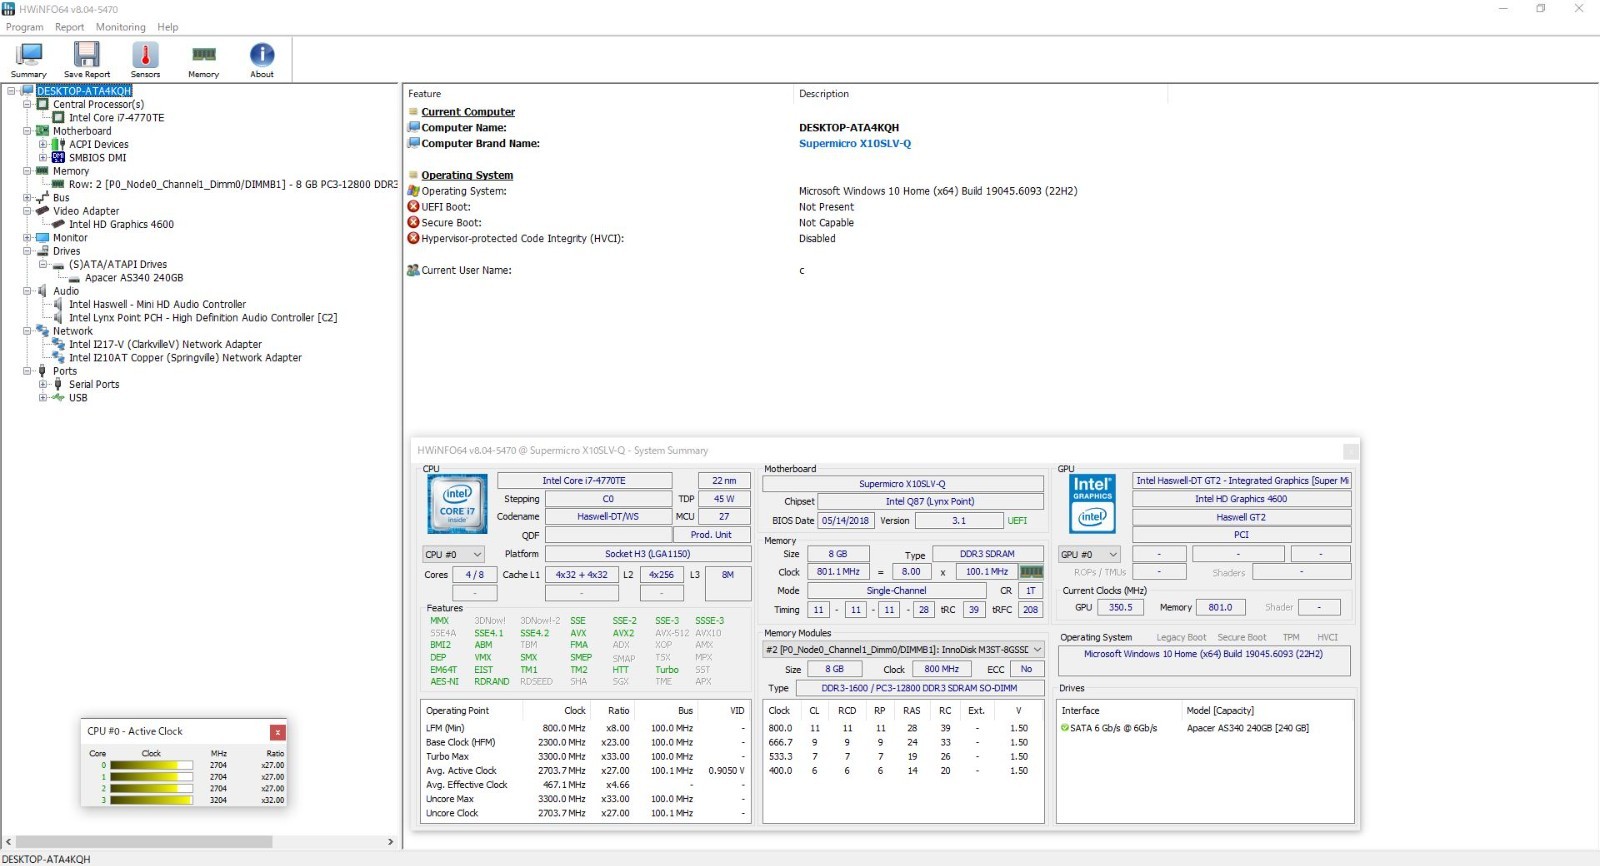Follow the Supermicro X10SLV-Q link
This screenshot has height=866, width=1600.
click(x=855, y=144)
